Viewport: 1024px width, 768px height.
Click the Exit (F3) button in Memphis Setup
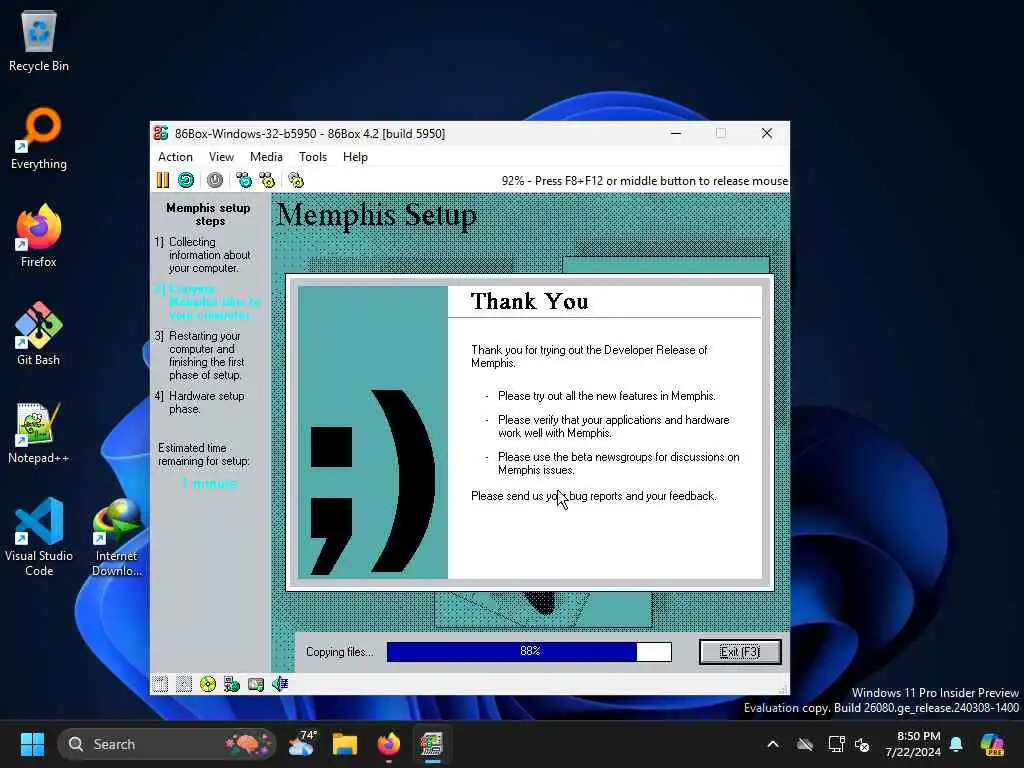pos(740,652)
